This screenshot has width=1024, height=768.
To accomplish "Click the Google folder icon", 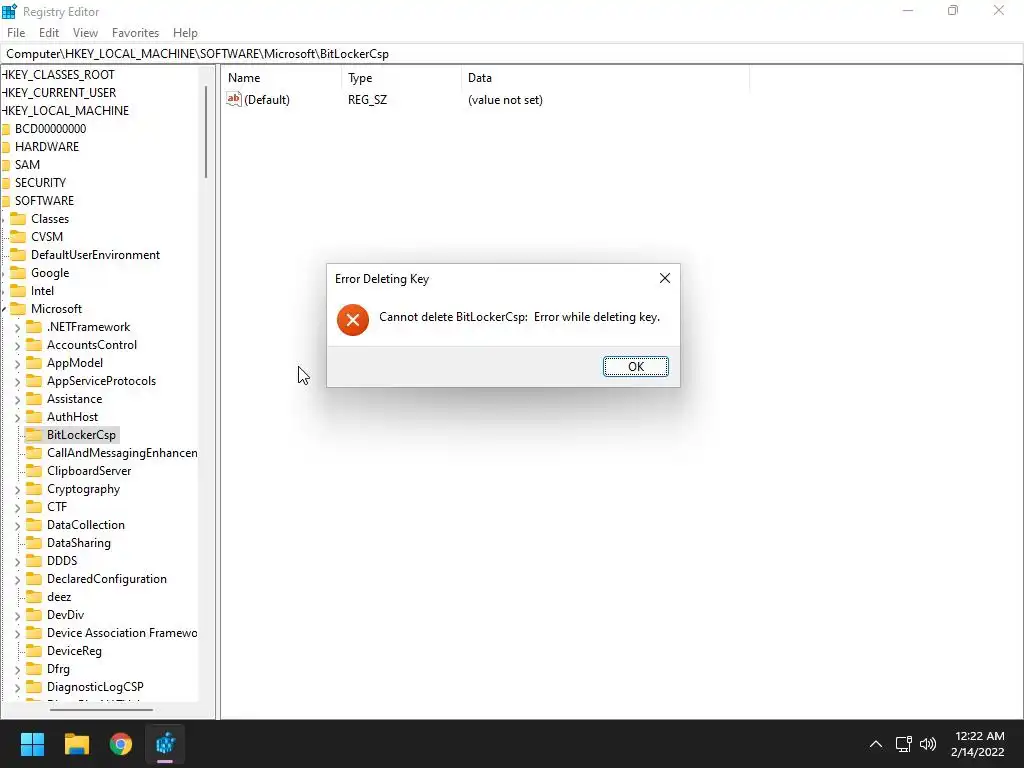I will 18,273.
